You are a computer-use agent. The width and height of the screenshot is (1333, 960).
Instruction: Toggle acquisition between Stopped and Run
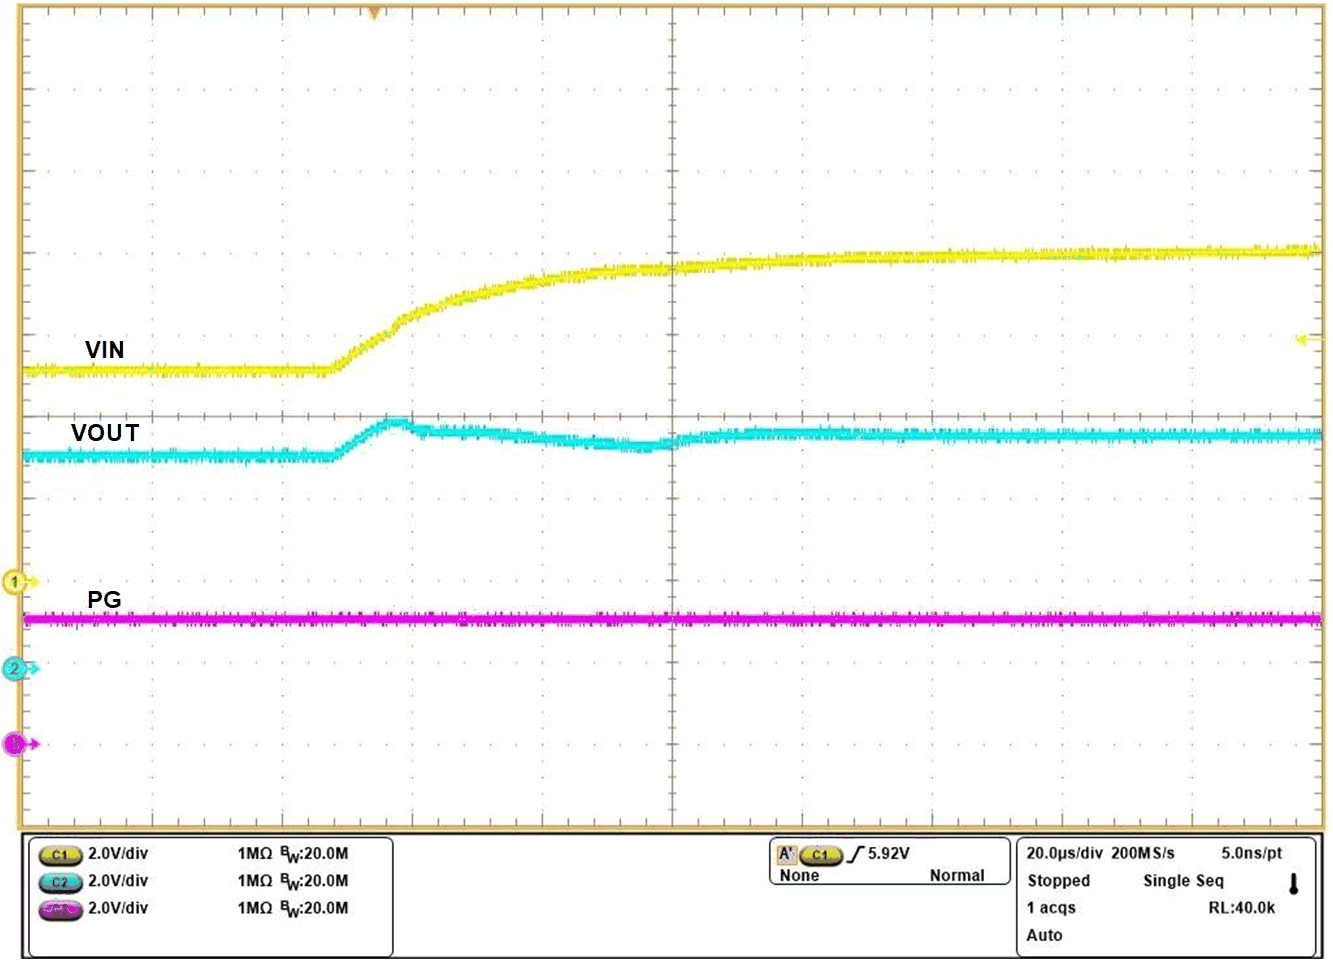pos(1058,881)
